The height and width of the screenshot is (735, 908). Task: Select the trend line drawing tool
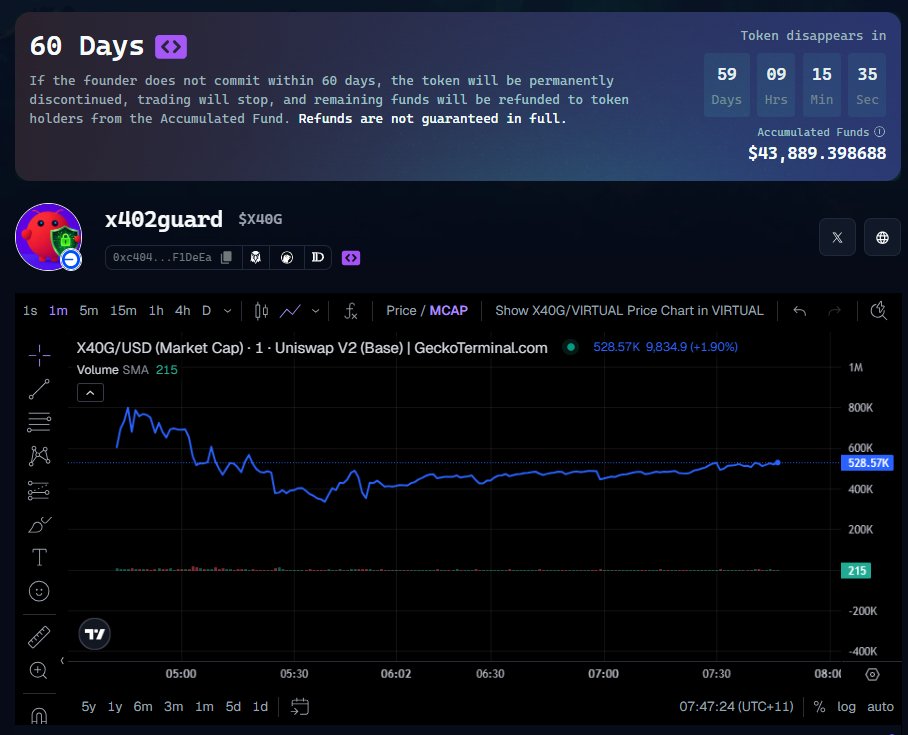39,389
